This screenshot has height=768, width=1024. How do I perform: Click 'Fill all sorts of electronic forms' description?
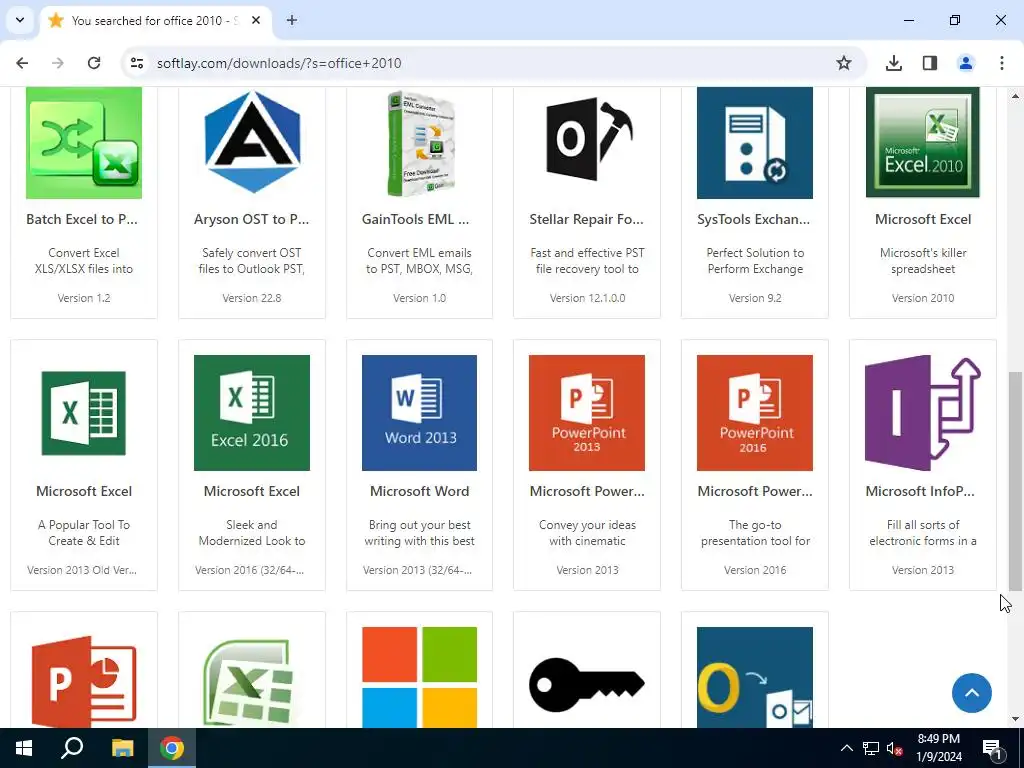point(923,533)
